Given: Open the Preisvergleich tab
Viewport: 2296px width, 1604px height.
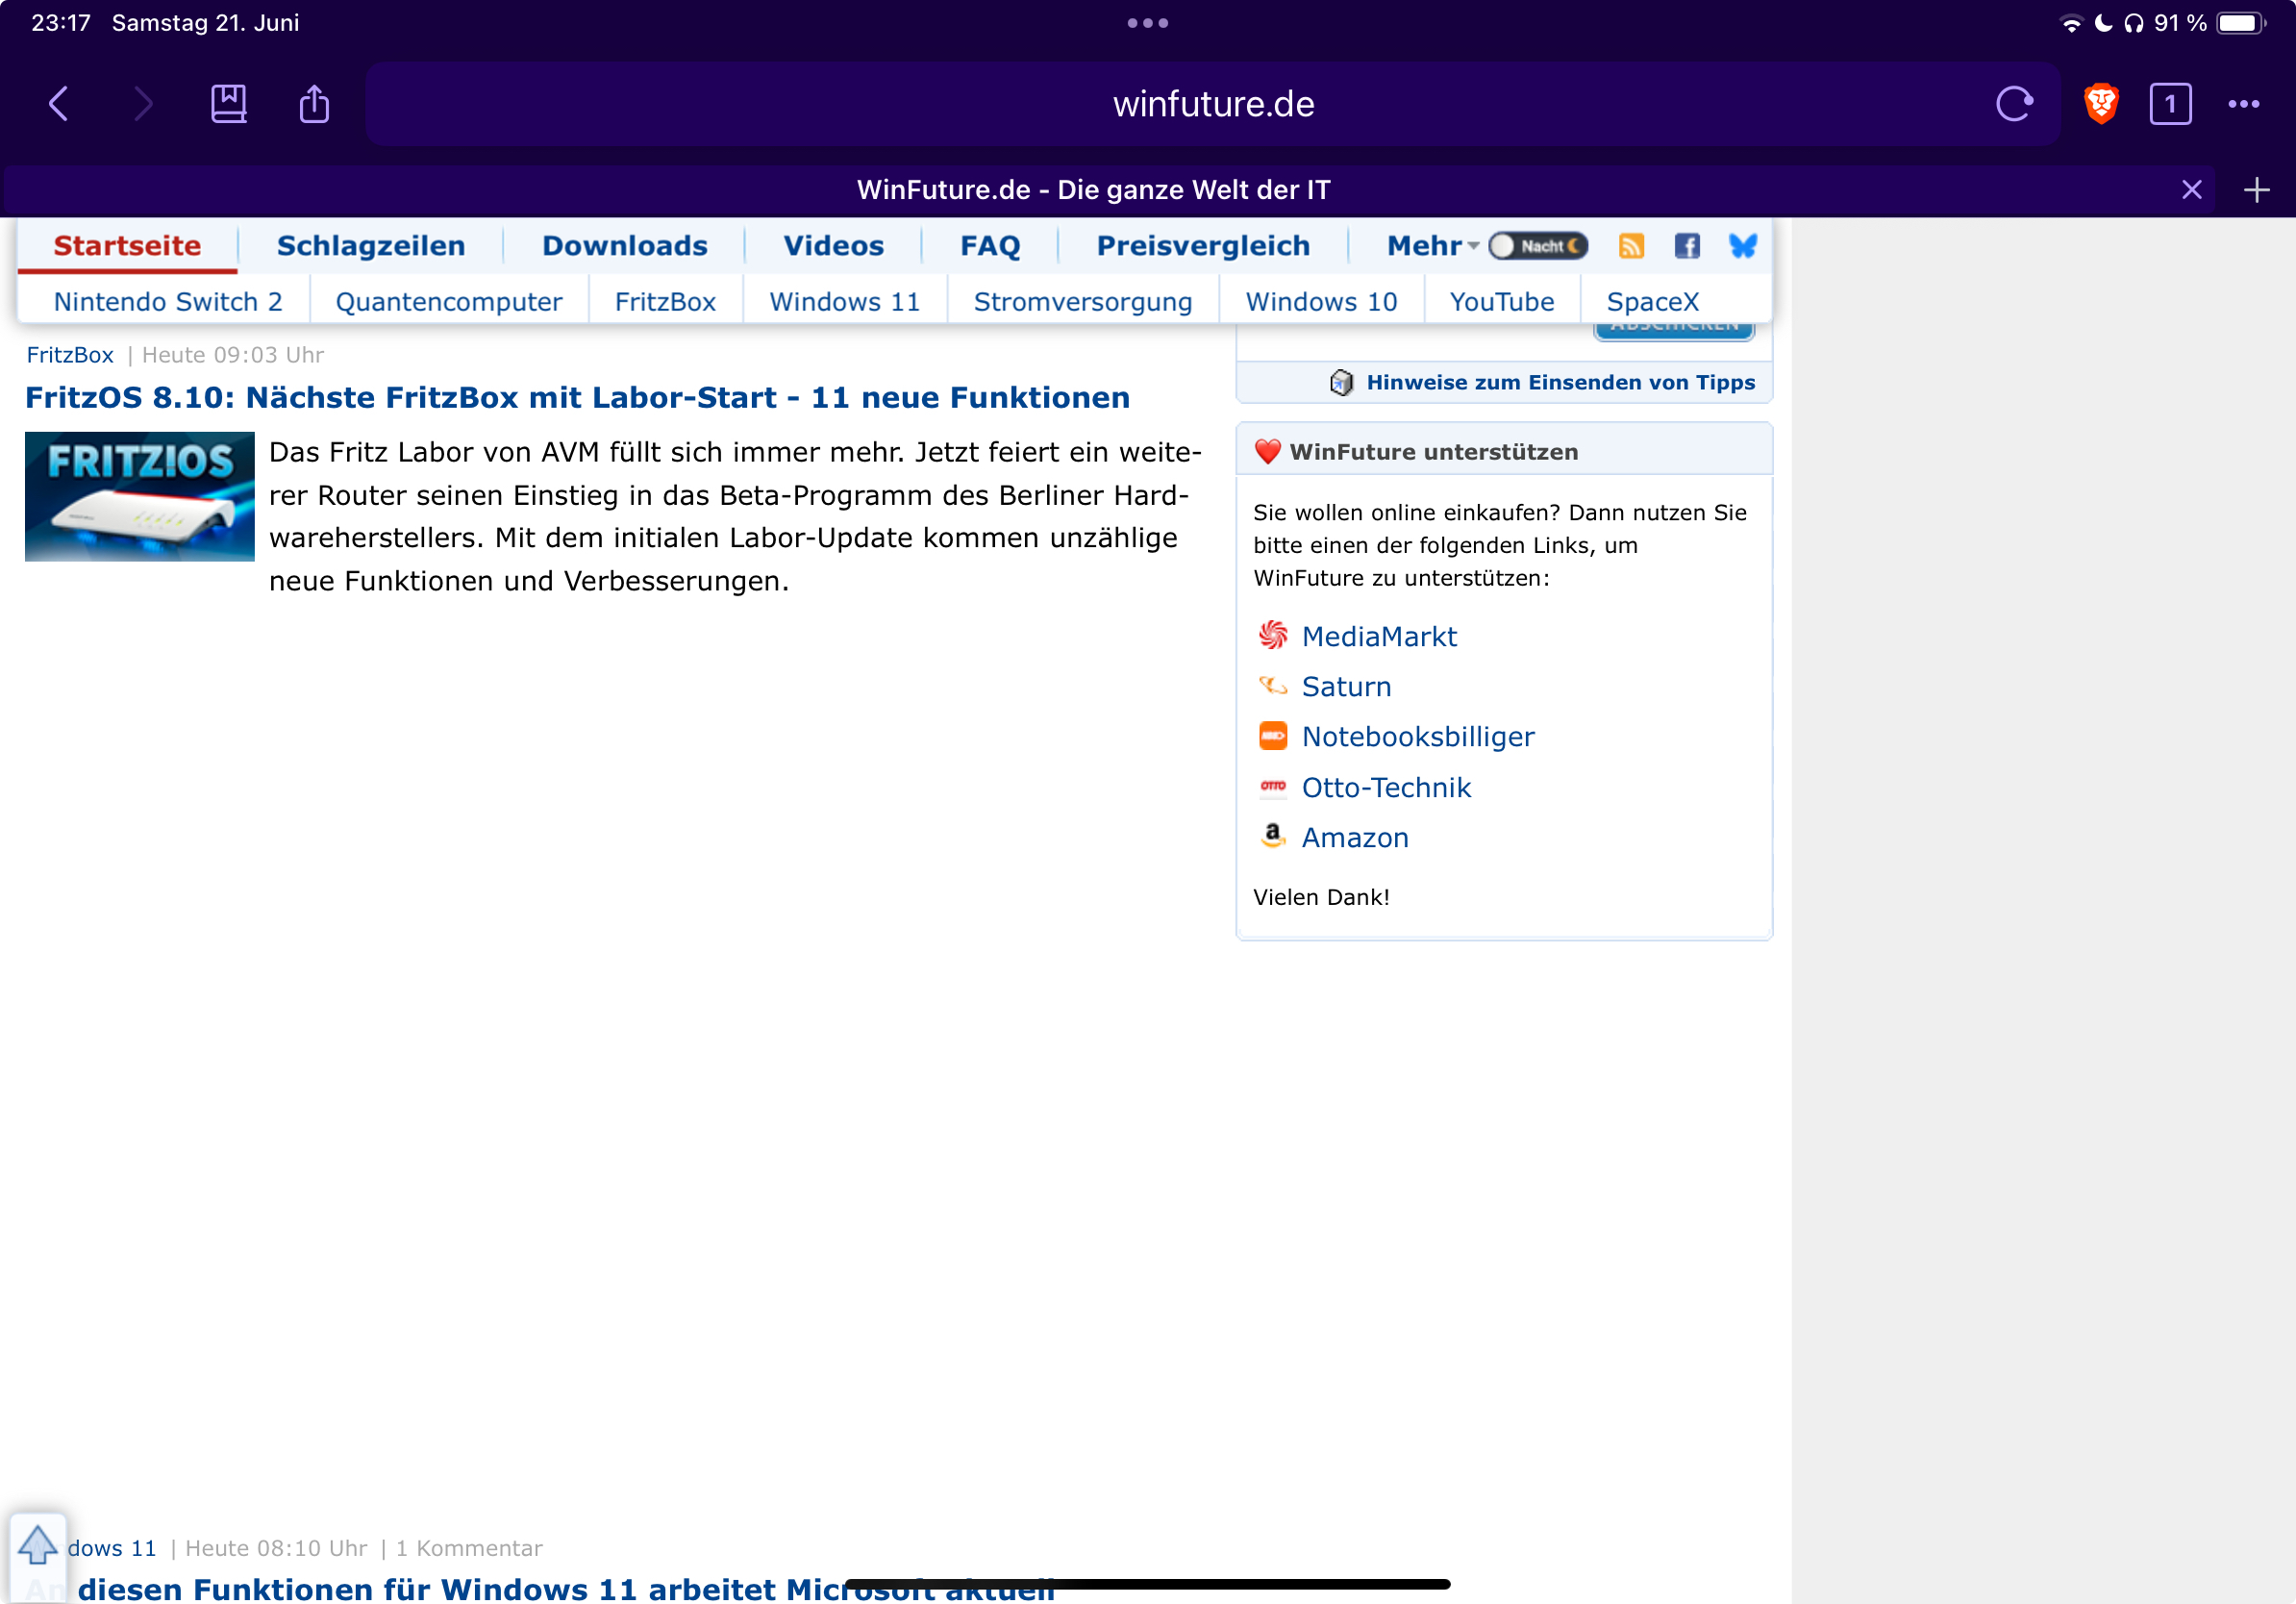Looking at the screenshot, I should tap(1202, 246).
